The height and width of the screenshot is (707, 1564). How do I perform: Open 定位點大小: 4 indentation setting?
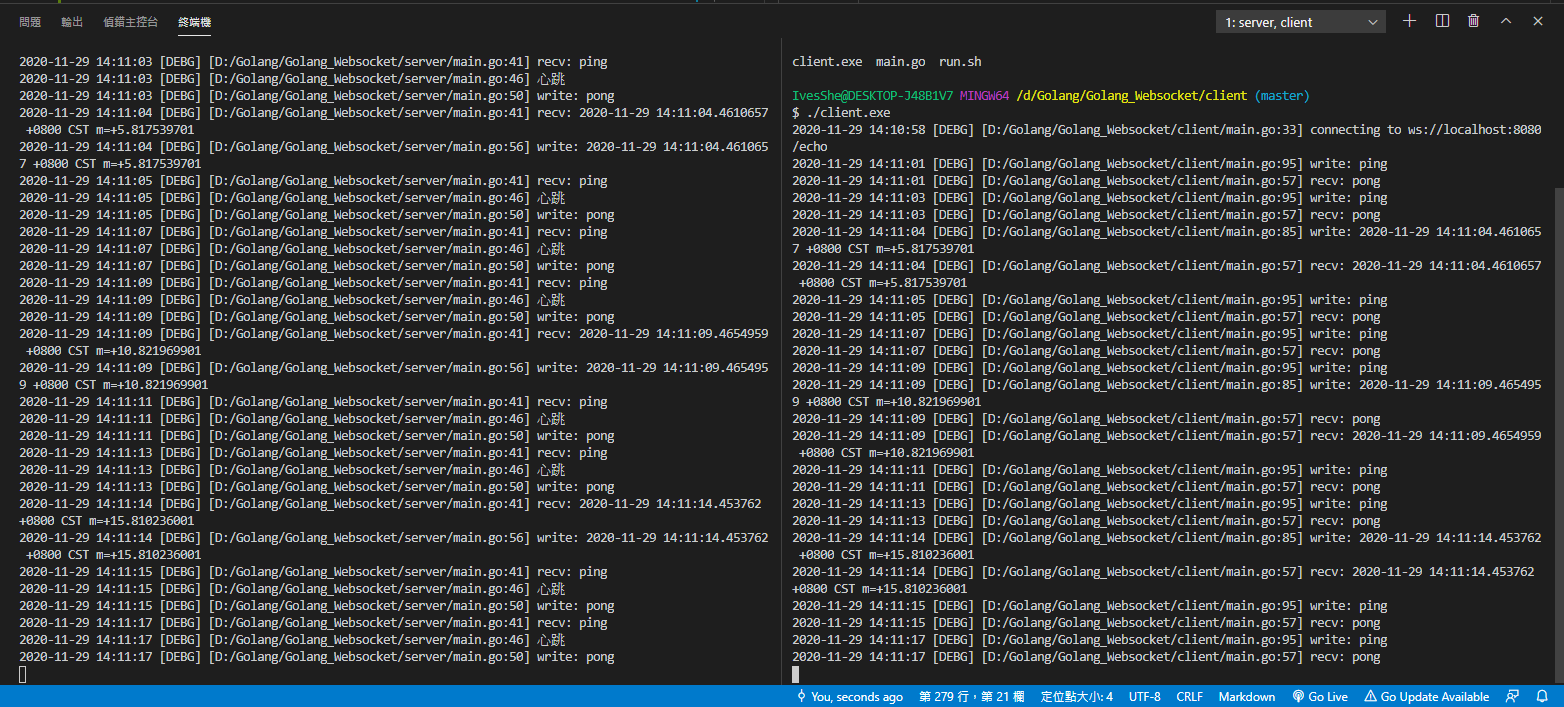click(1076, 697)
